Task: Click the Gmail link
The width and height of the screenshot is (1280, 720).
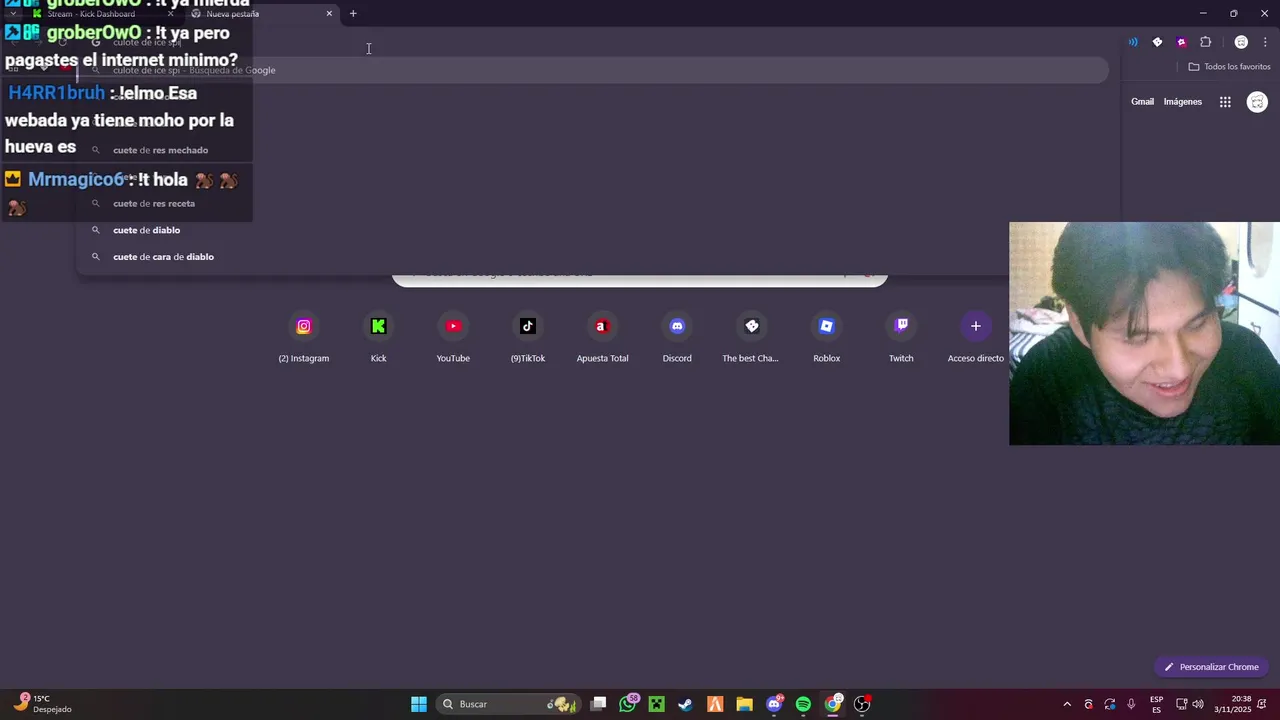Action: pyautogui.click(x=1142, y=102)
